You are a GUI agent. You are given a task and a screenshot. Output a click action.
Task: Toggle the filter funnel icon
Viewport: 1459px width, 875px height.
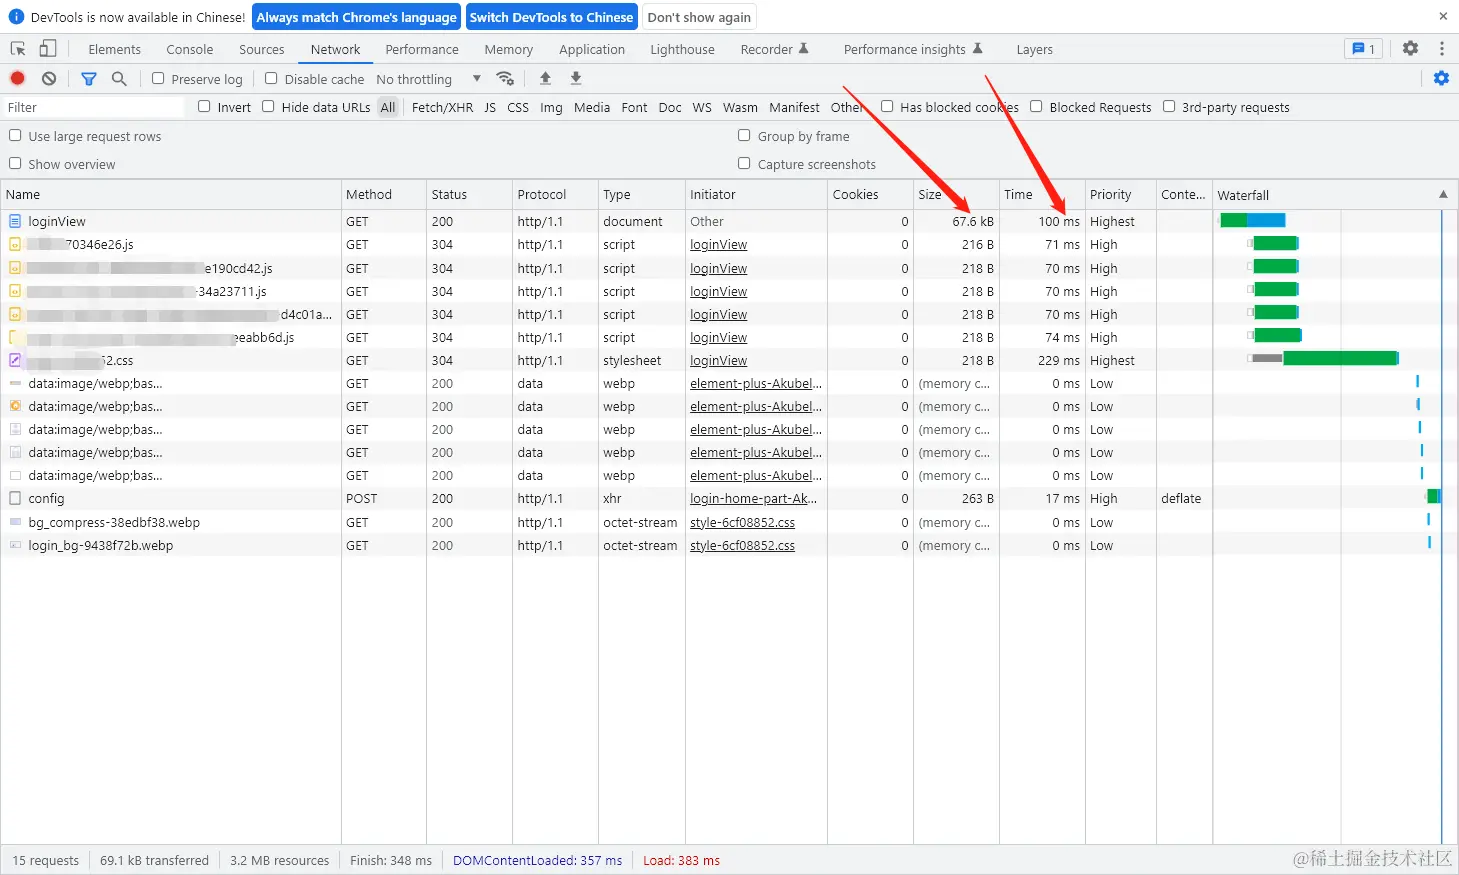click(x=89, y=78)
